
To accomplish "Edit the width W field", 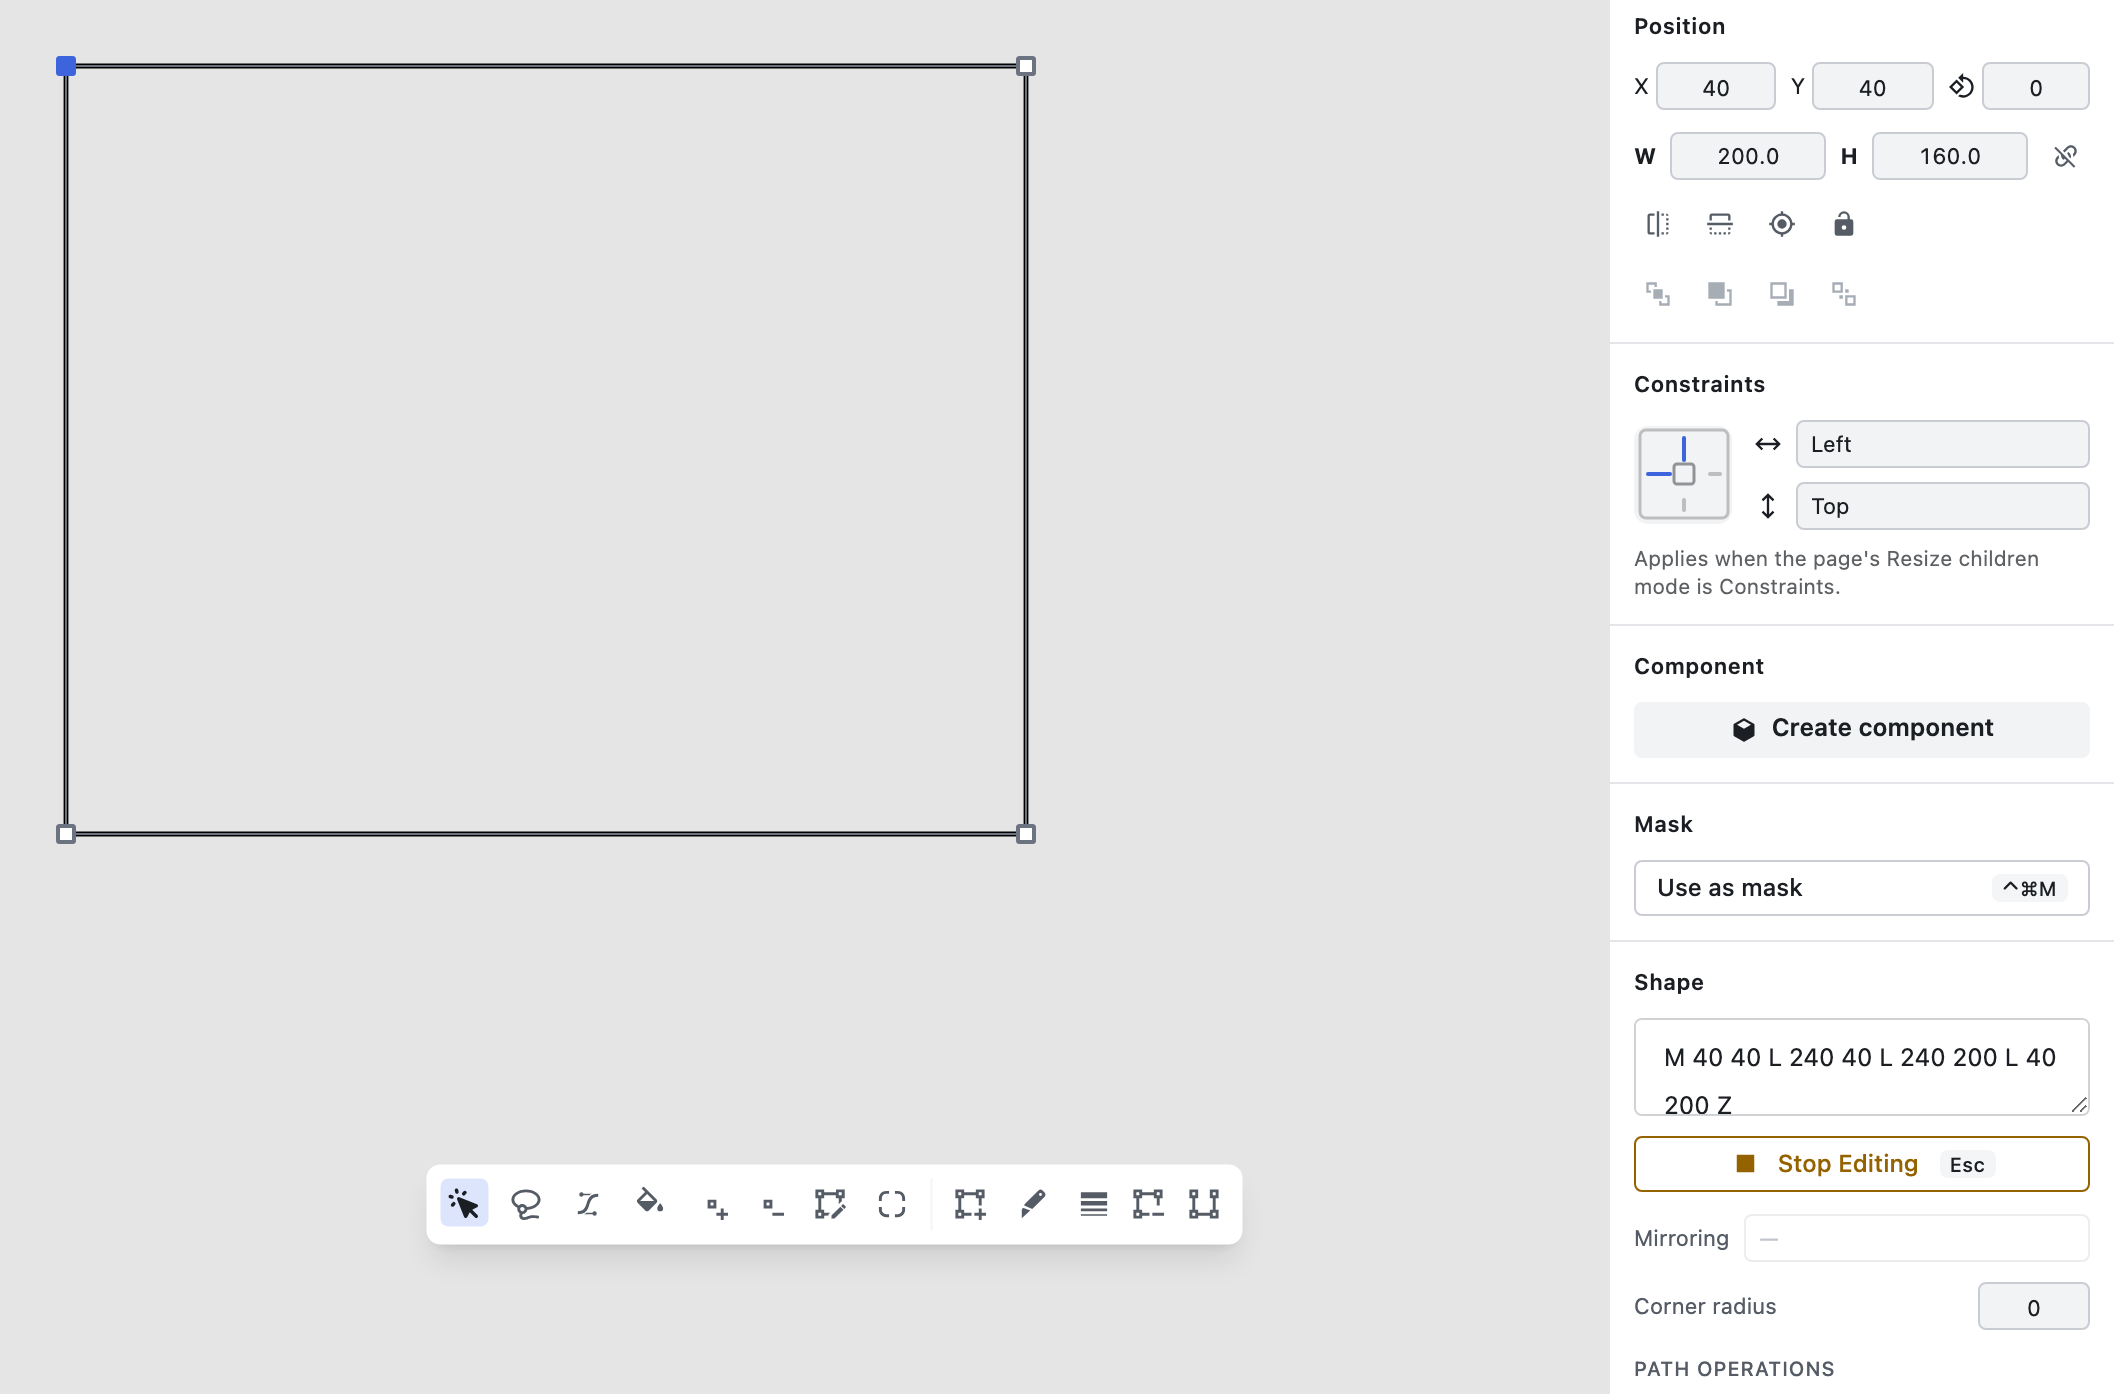I will point(1748,156).
